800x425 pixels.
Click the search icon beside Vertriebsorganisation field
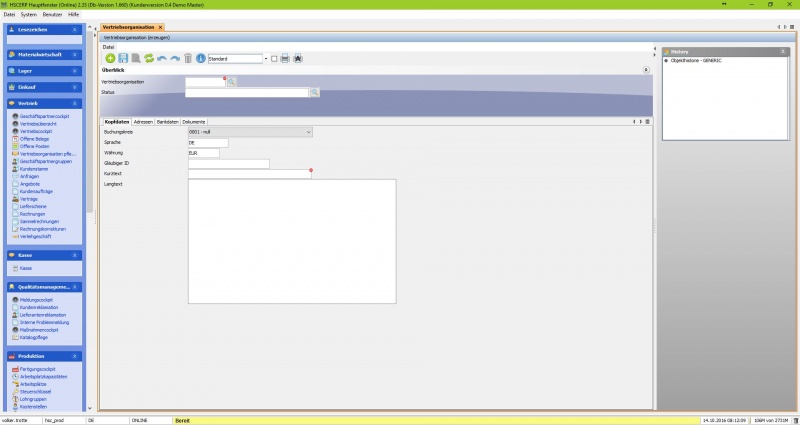pos(232,81)
